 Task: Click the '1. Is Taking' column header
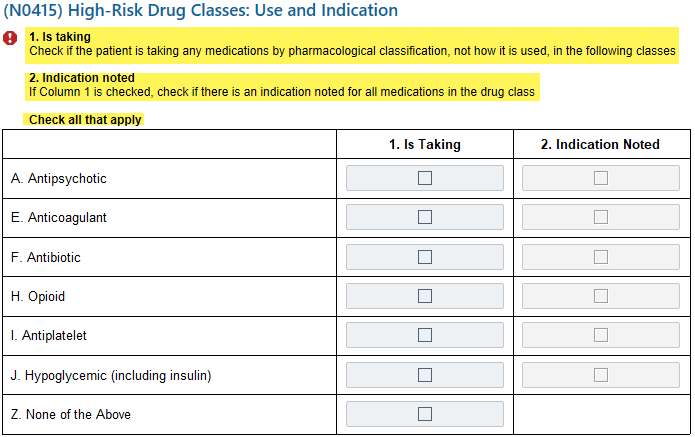tap(425, 144)
